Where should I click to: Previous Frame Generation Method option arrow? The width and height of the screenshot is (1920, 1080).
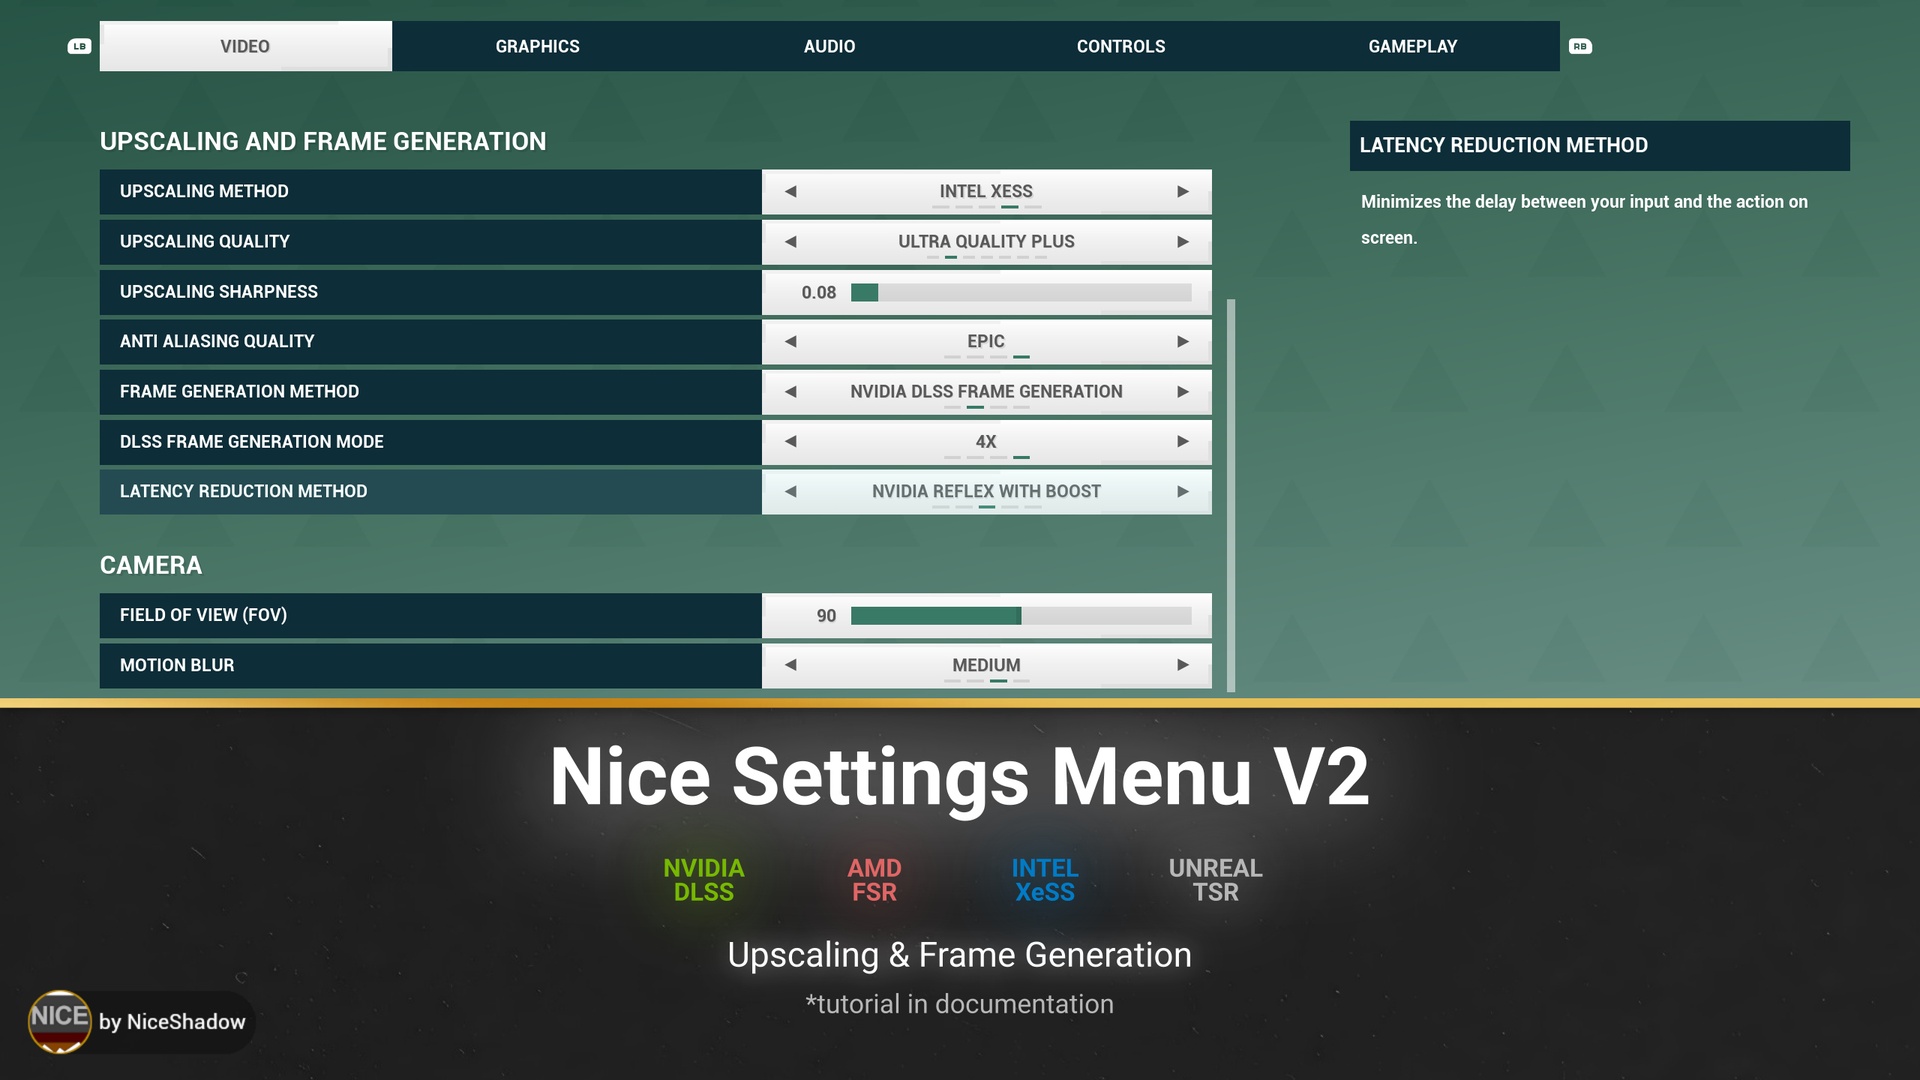790,391
